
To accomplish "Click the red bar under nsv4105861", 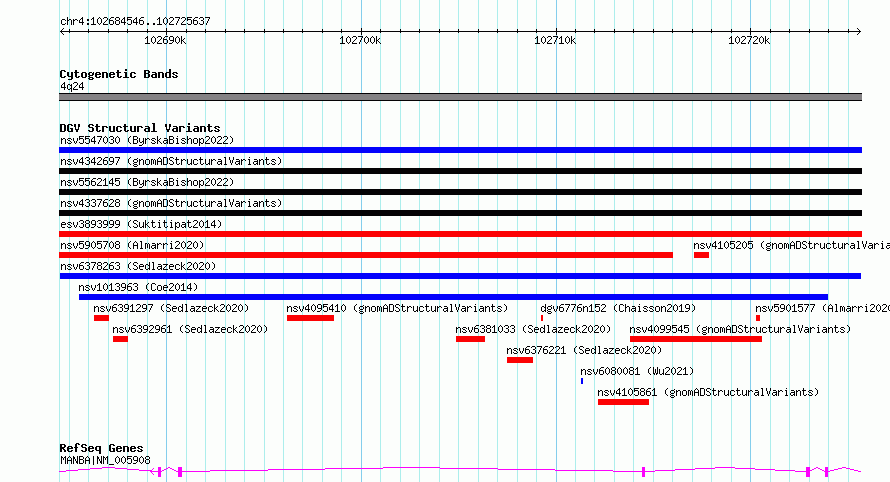I will pyautogui.click(x=623, y=403).
